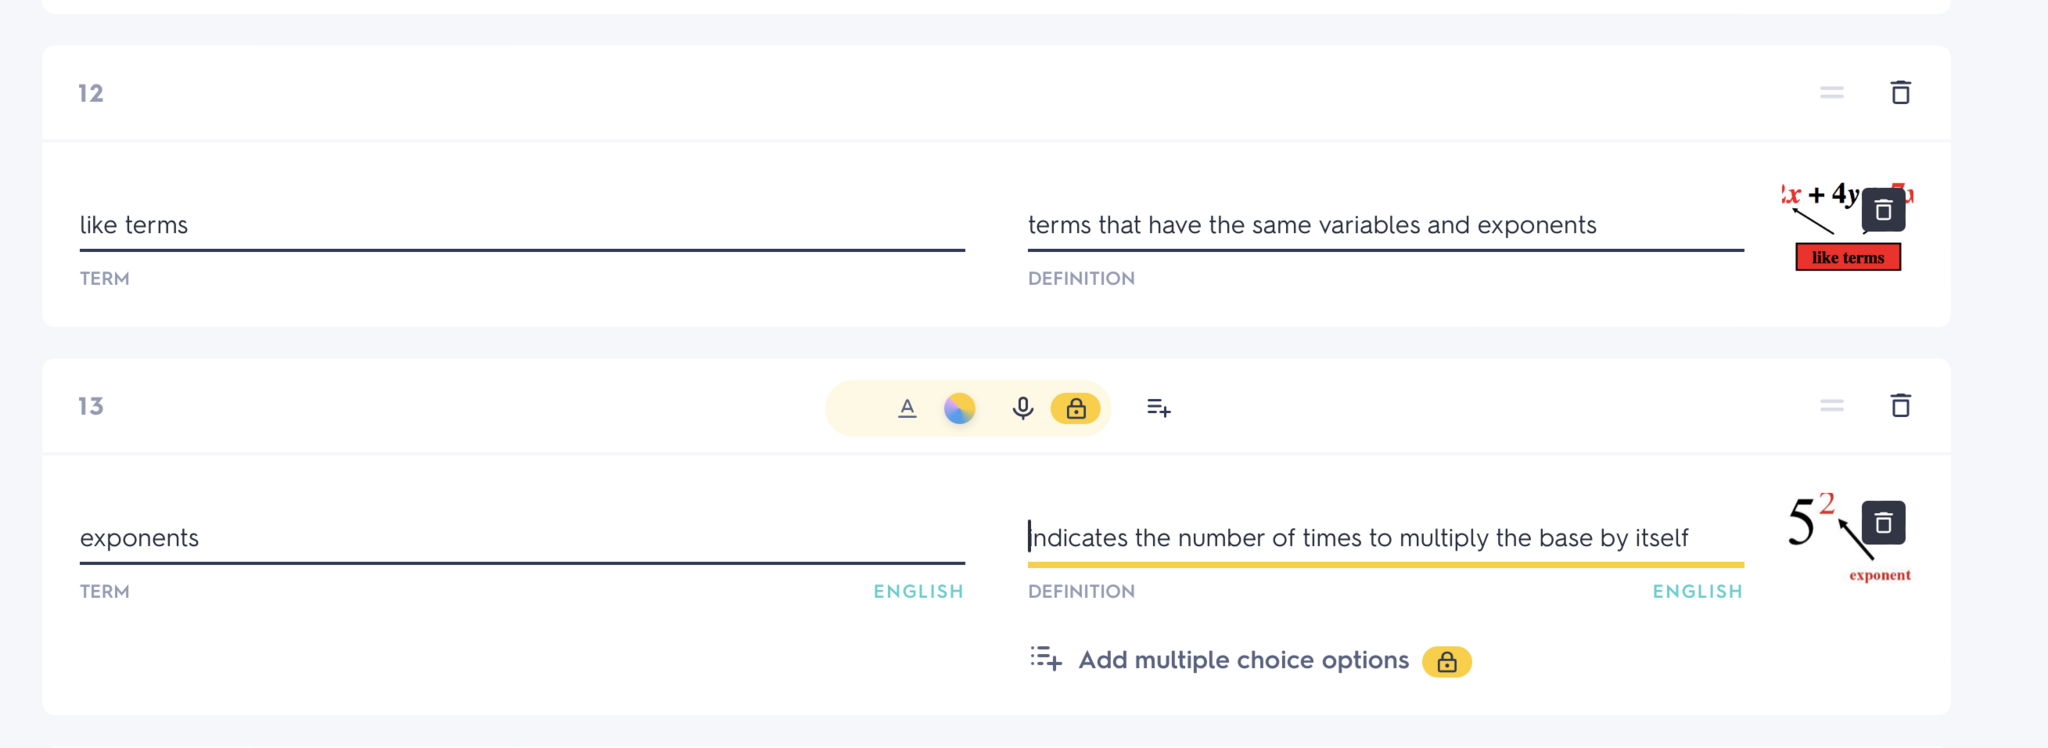Image resolution: width=2048 pixels, height=748 pixels.
Task: Click the yellow lock icon in the card toolbar
Action: pyautogui.click(x=1075, y=408)
